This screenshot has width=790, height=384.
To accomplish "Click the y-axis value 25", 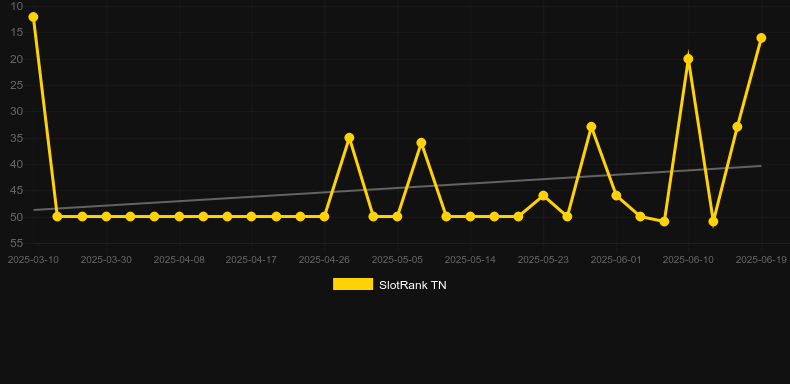I will click(x=17, y=85).
